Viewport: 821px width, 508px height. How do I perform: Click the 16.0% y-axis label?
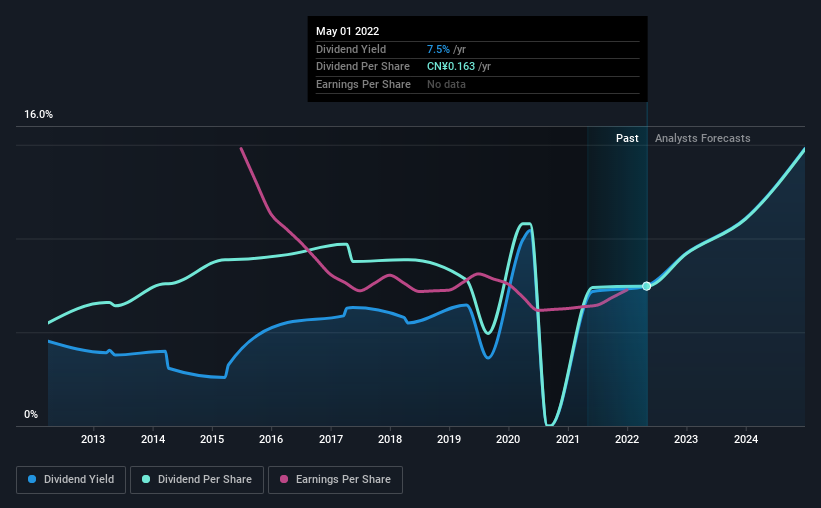tap(38, 115)
